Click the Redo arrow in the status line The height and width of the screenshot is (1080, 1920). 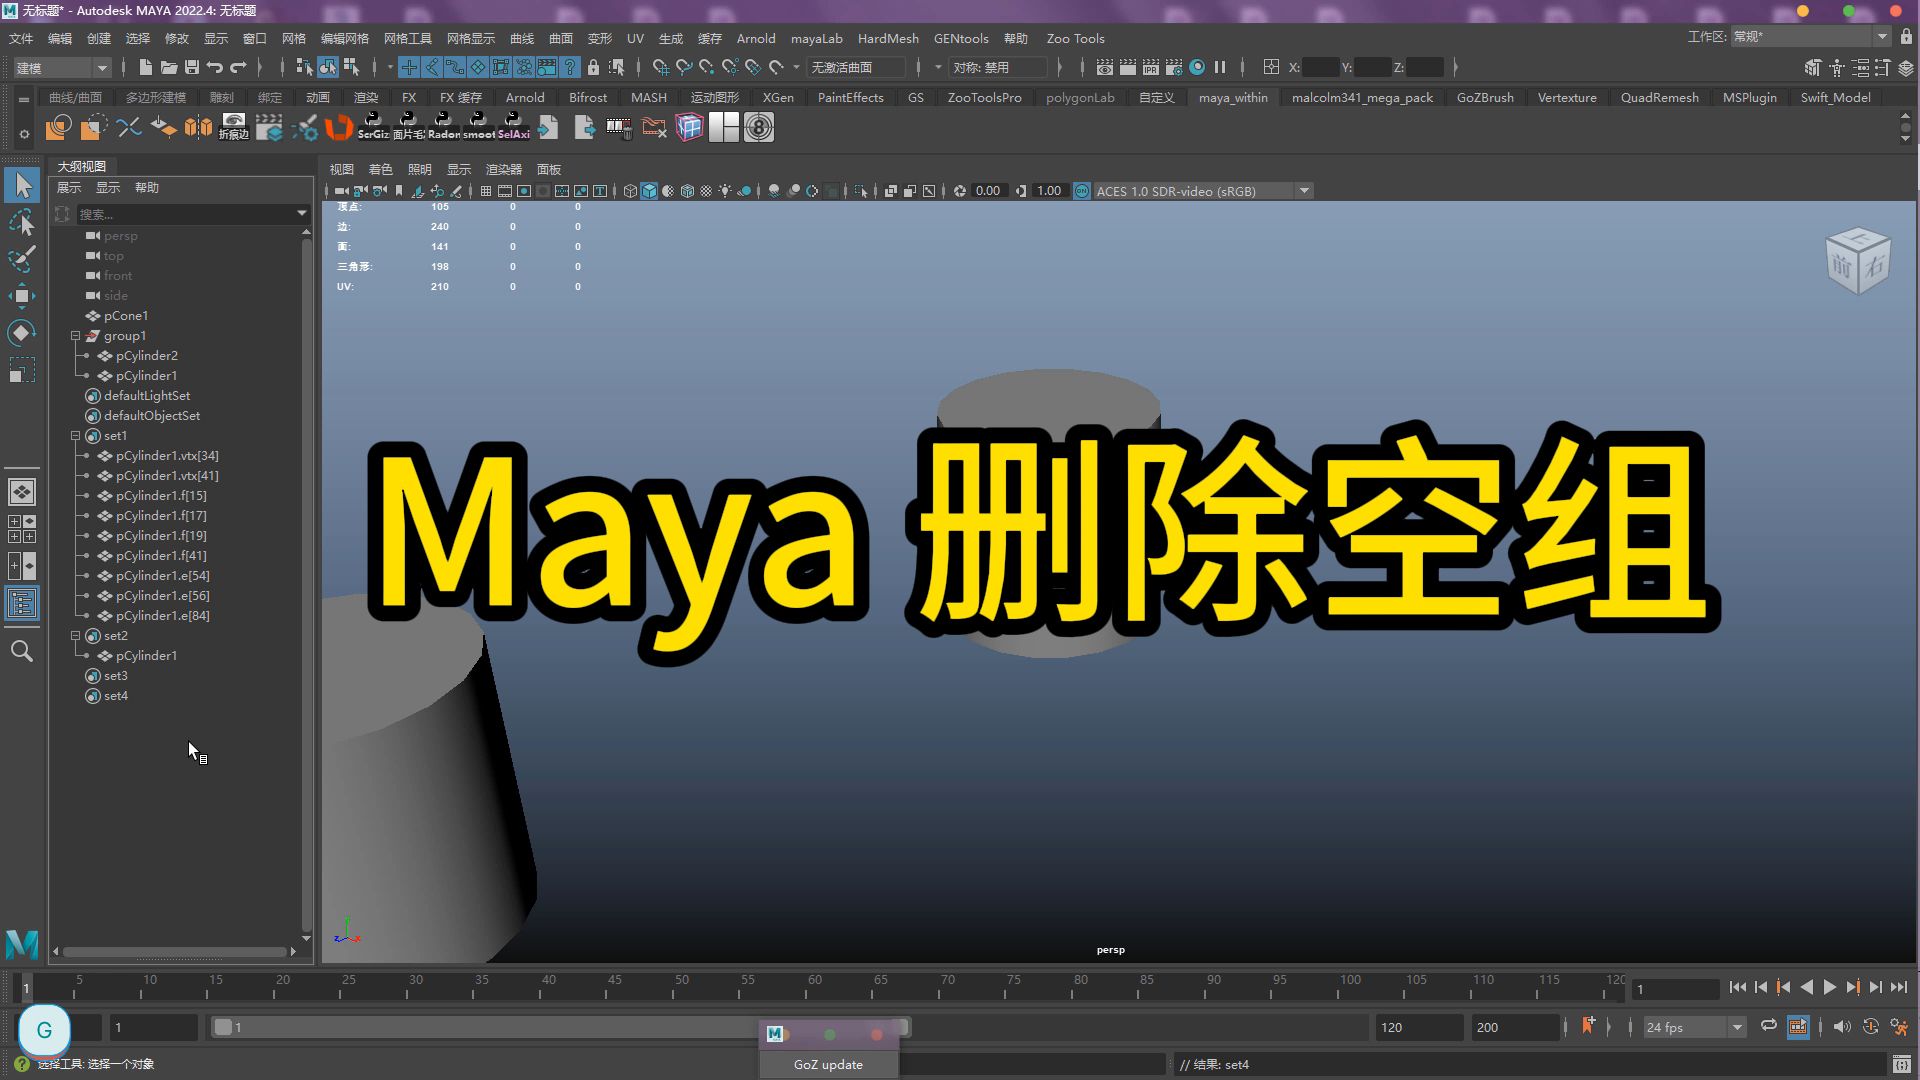pos(238,67)
